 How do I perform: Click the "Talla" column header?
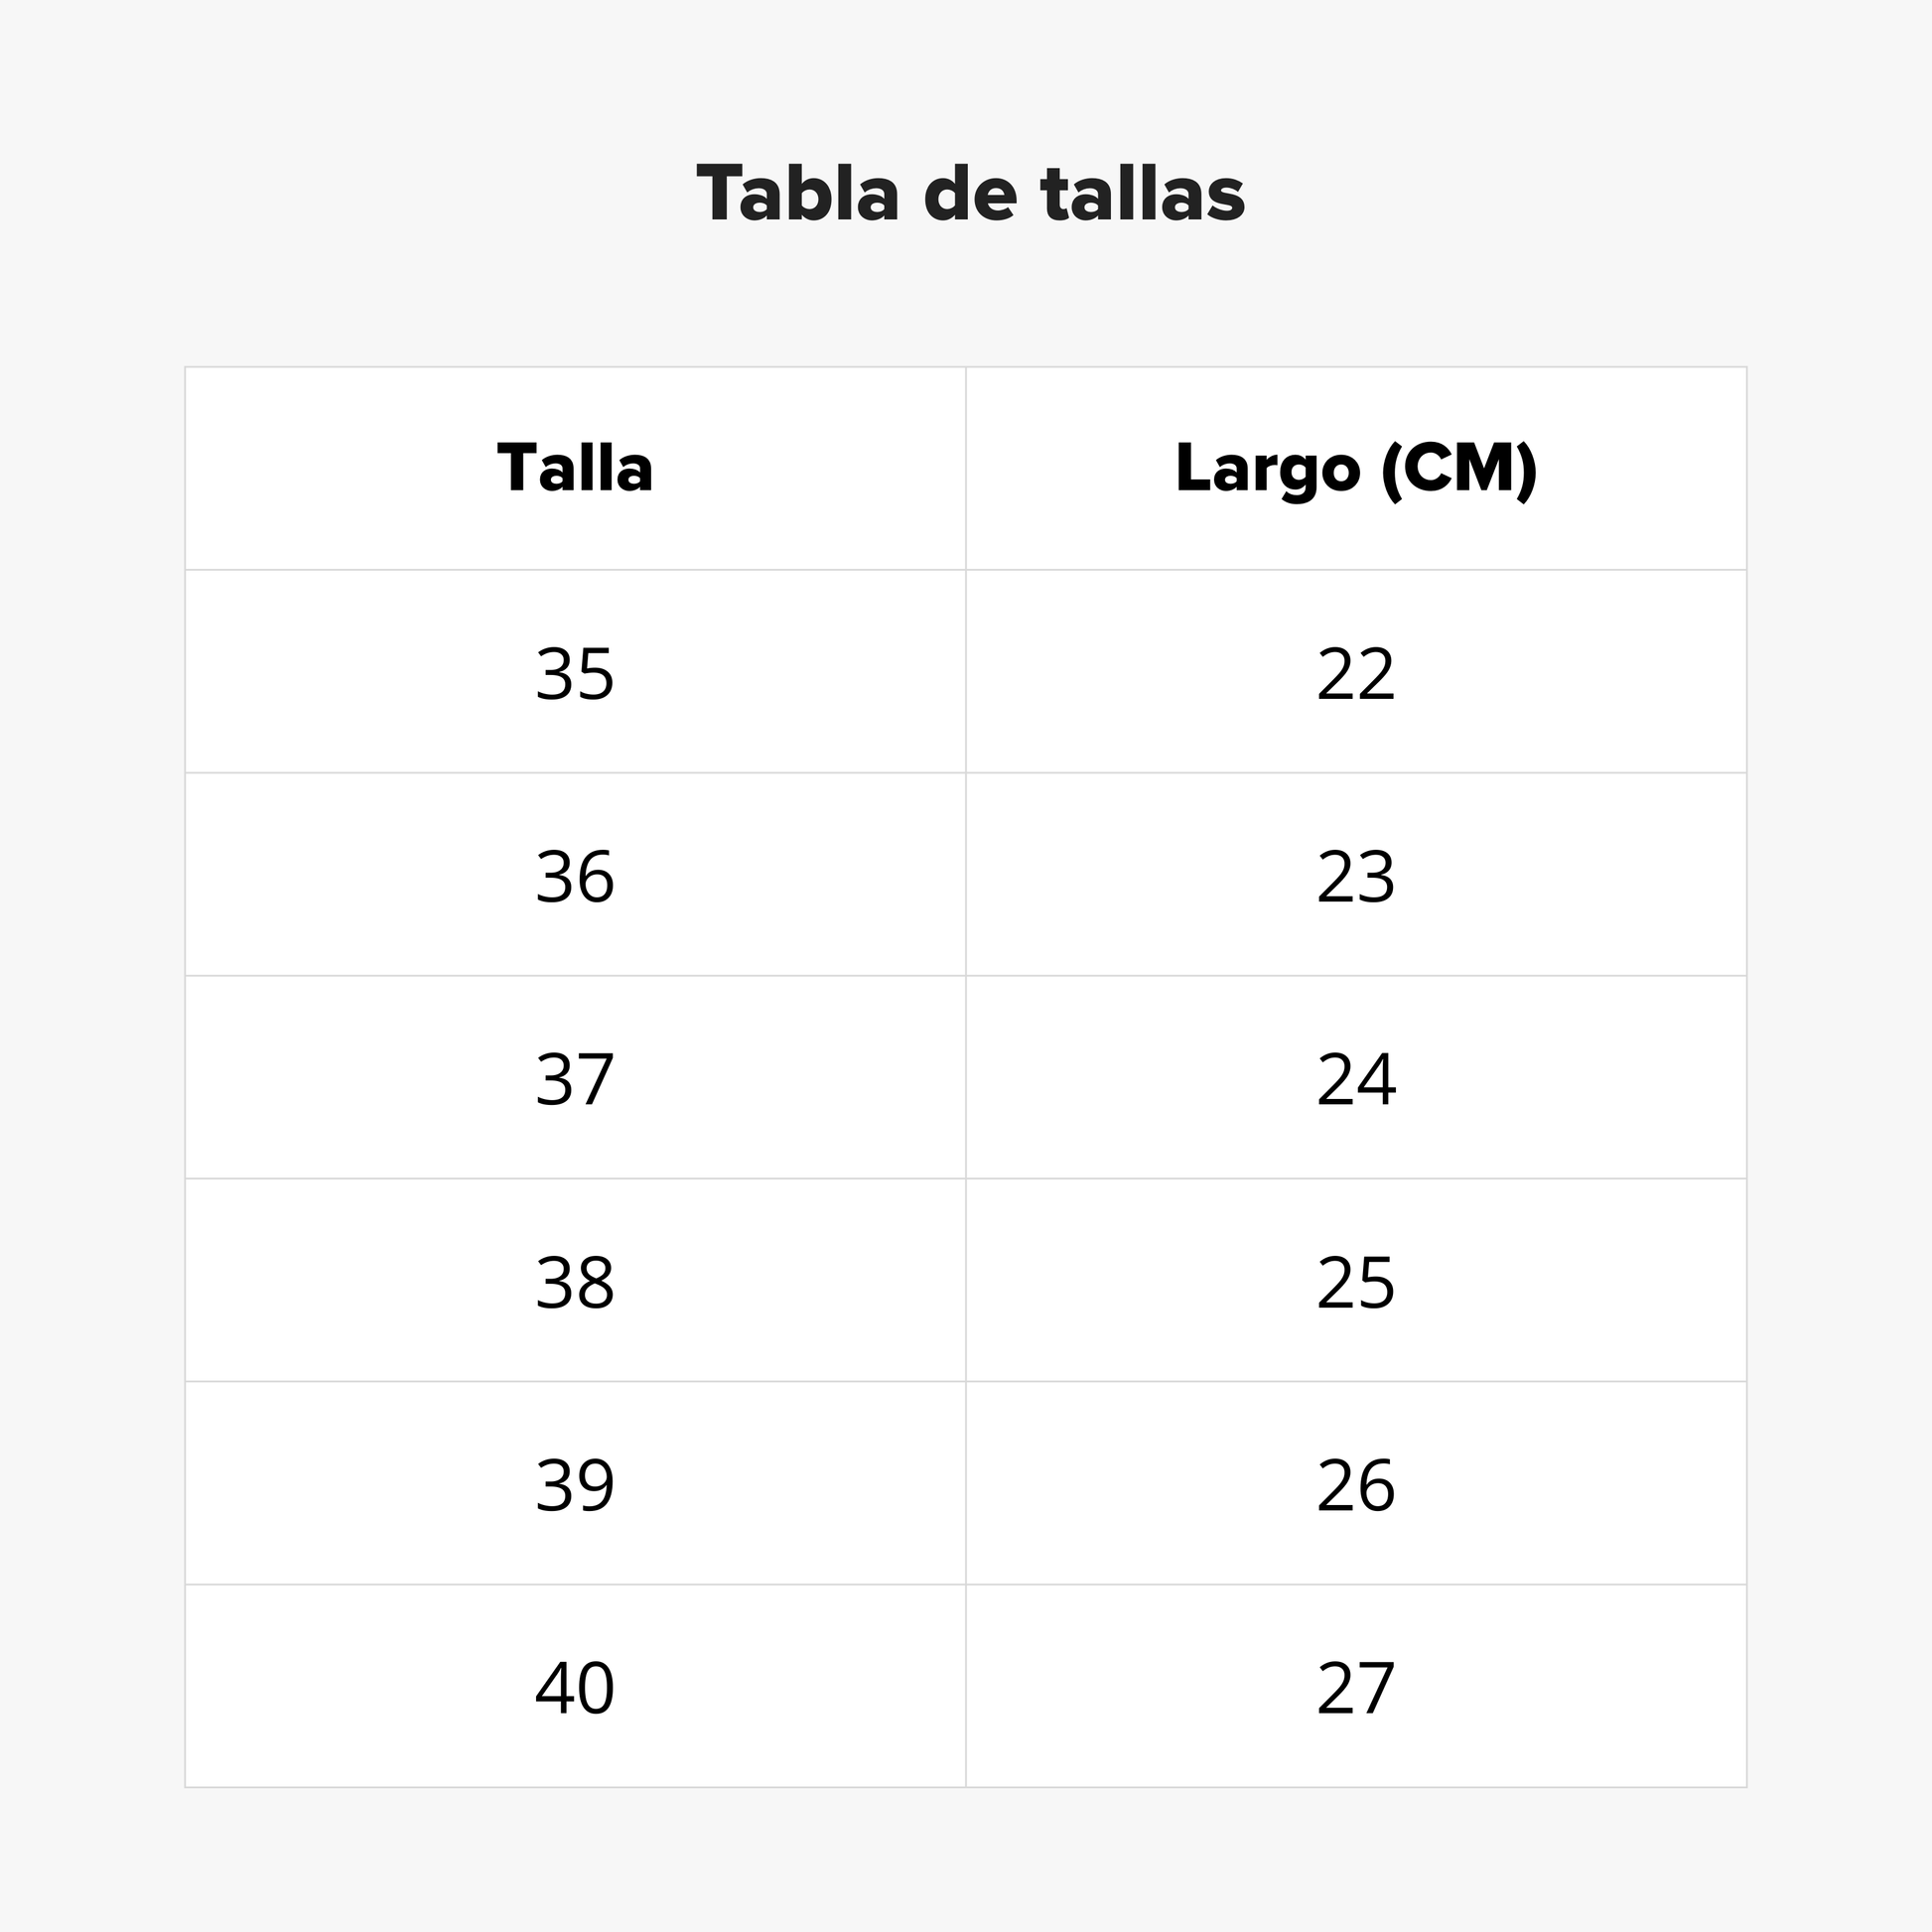click(575, 468)
